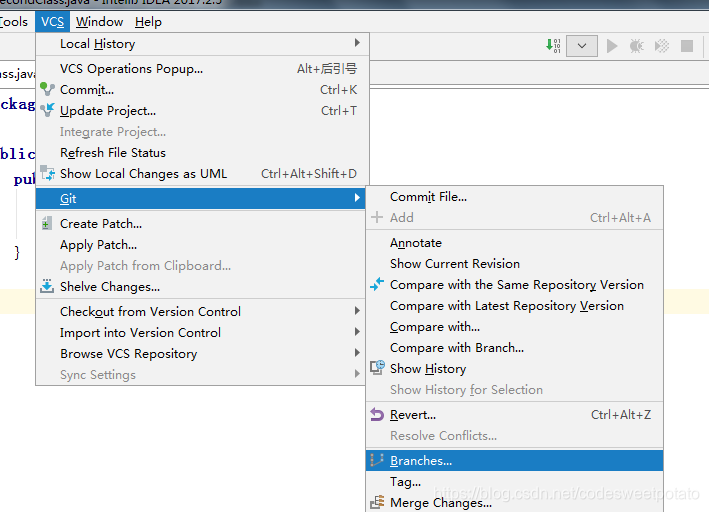
Task: Select Compare with the Same Repository Version
Action: (x=515, y=285)
